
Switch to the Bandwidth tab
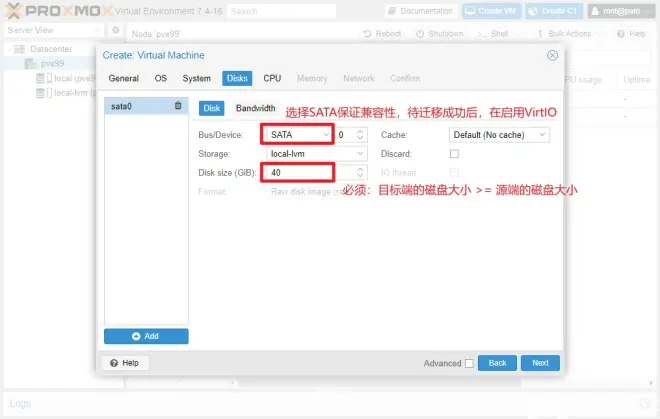[255, 108]
